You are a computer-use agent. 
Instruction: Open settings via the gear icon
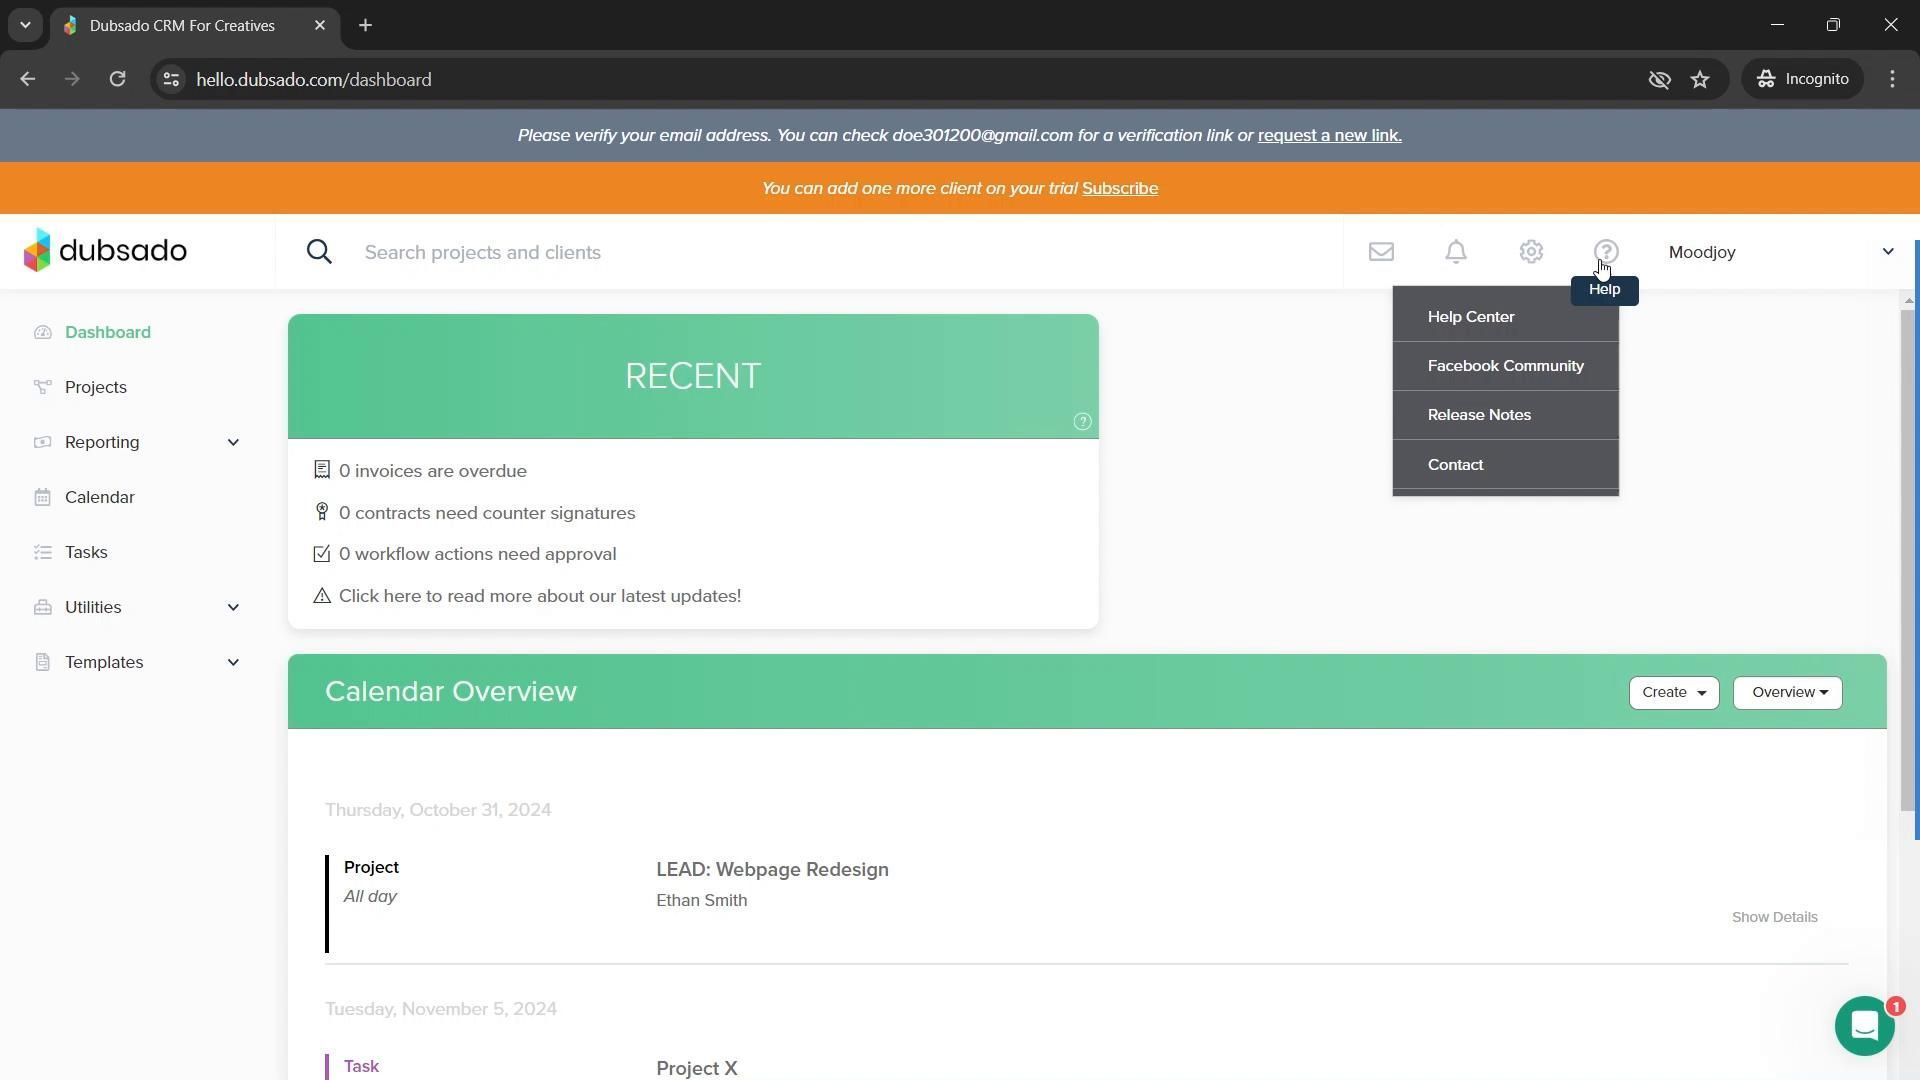pyautogui.click(x=1531, y=252)
